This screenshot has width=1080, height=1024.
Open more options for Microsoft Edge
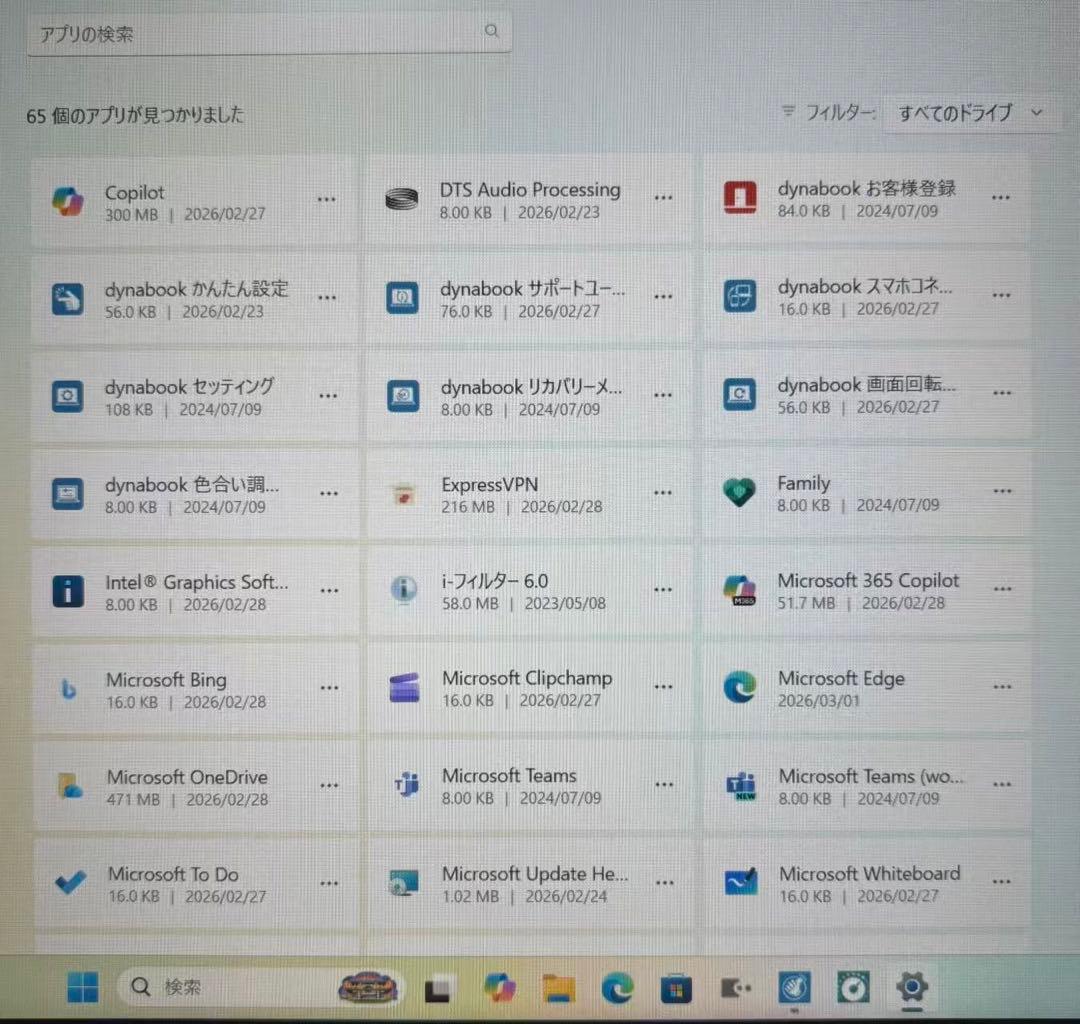tap(1002, 687)
